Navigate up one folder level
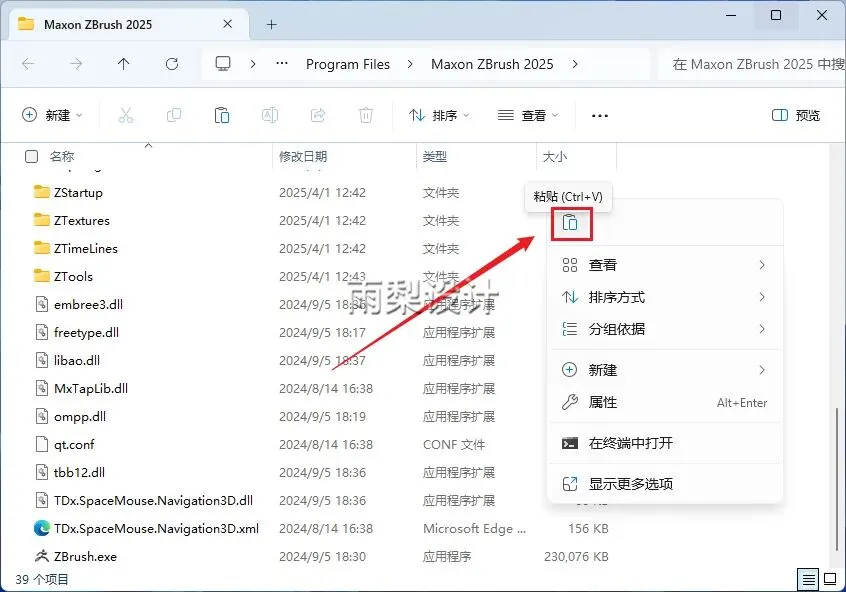The height and width of the screenshot is (592, 846). [x=124, y=64]
